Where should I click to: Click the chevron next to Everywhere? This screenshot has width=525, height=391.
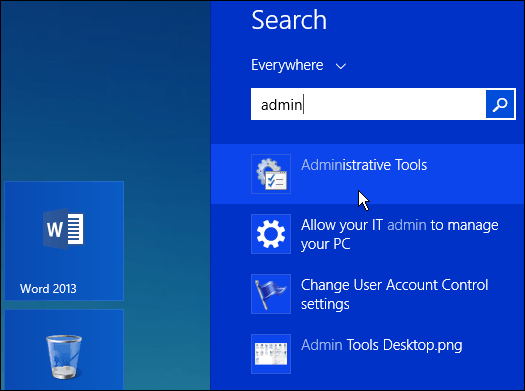click(341, 66)
